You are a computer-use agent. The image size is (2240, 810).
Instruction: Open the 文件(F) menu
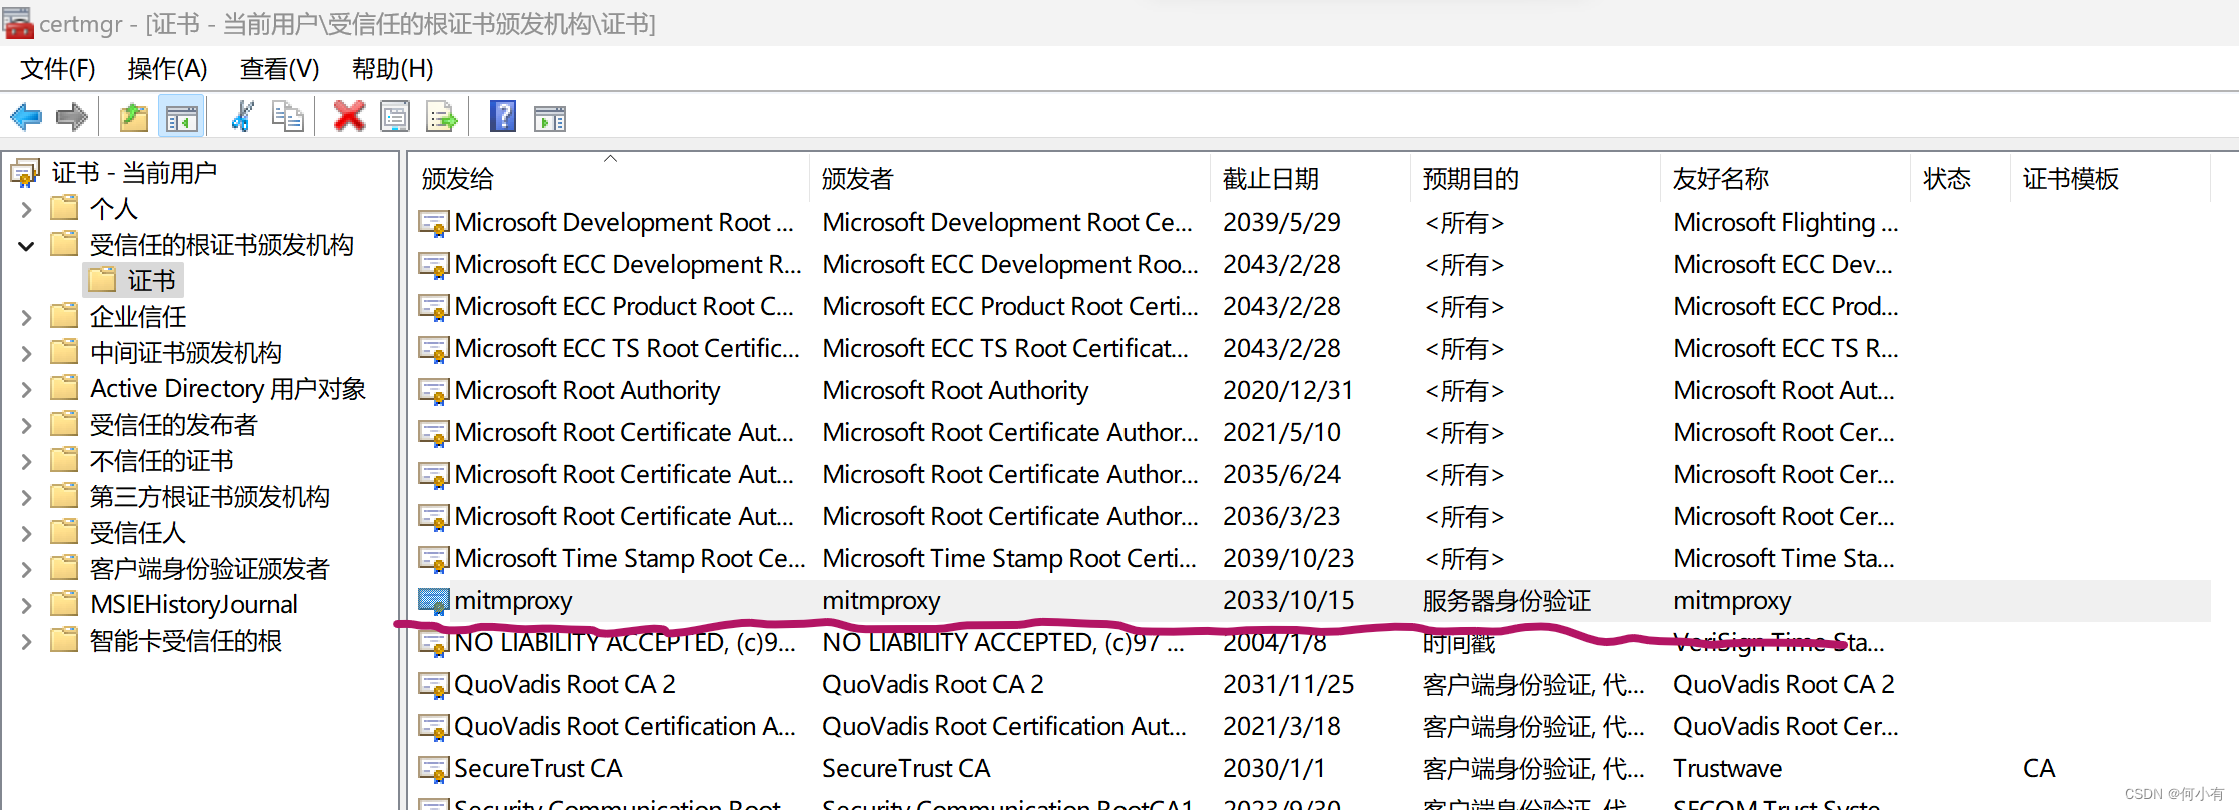[58, 69]
